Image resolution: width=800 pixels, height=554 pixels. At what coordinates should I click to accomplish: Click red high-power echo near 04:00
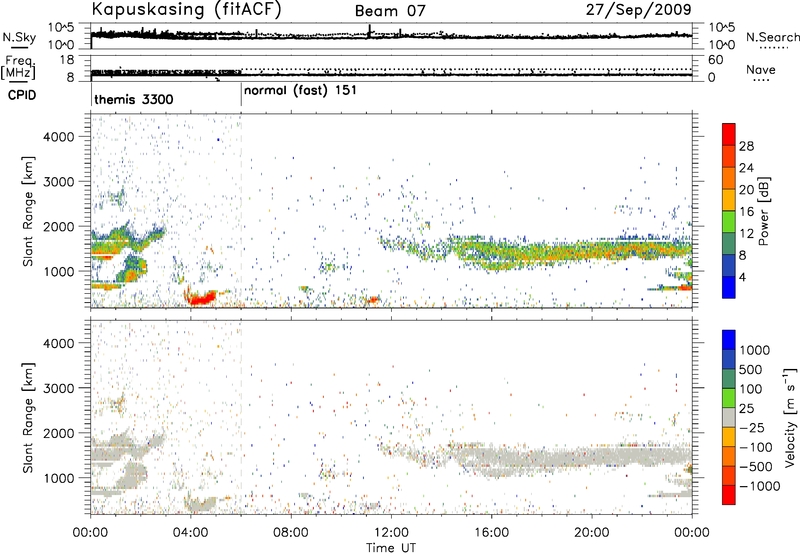tap(203, 298)
